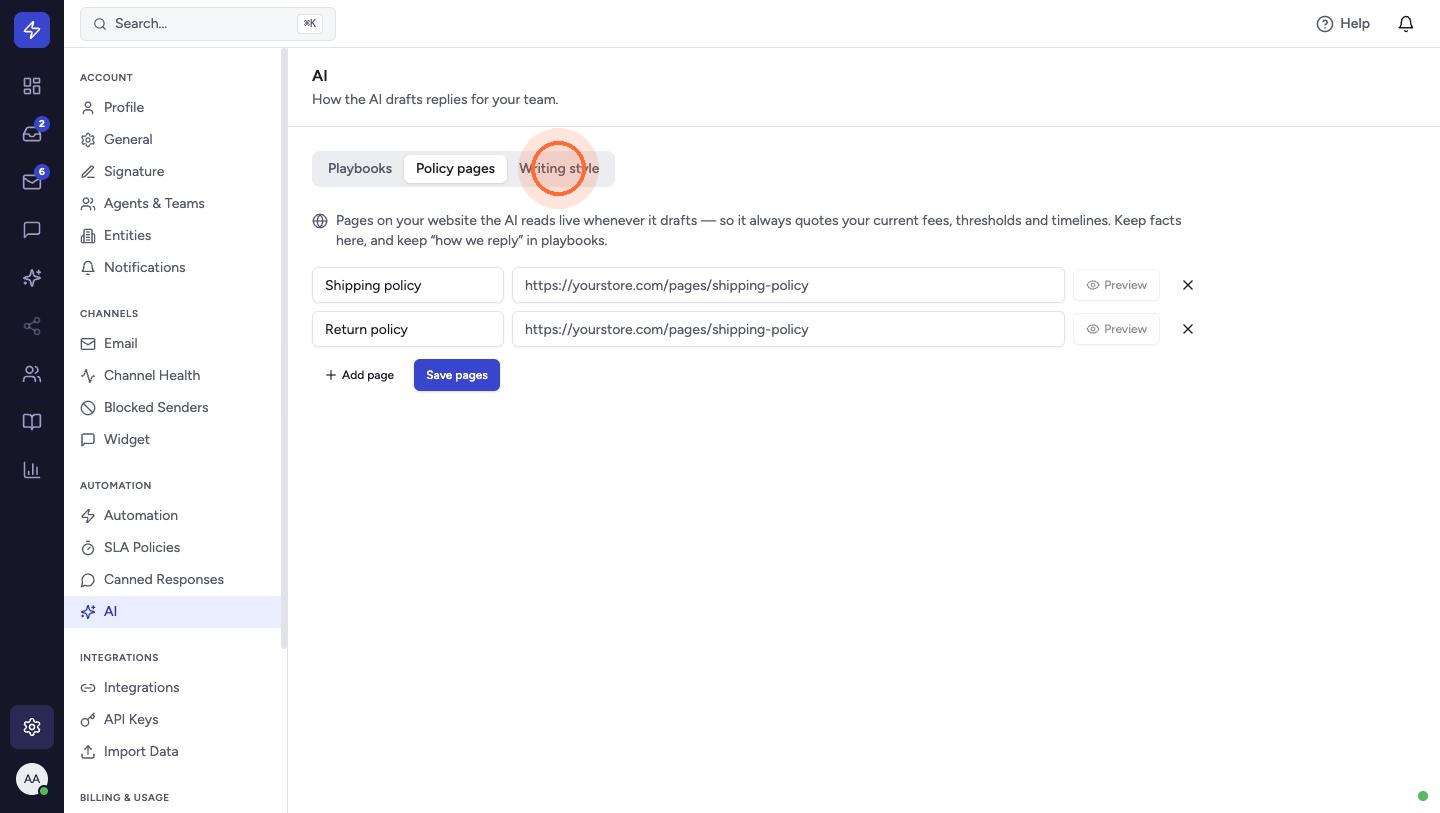The image size is (1440, 813).
Task: Click the Save pages button
Action: click(x=457, y=375)
